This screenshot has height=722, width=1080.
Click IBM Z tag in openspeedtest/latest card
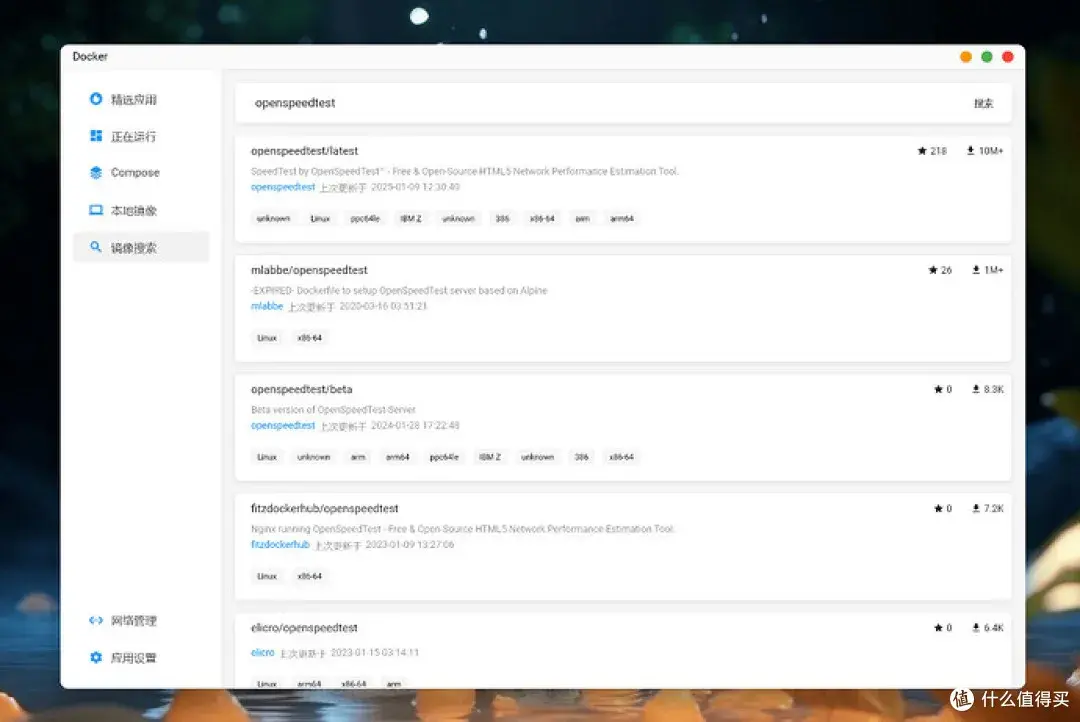point(411,218)
